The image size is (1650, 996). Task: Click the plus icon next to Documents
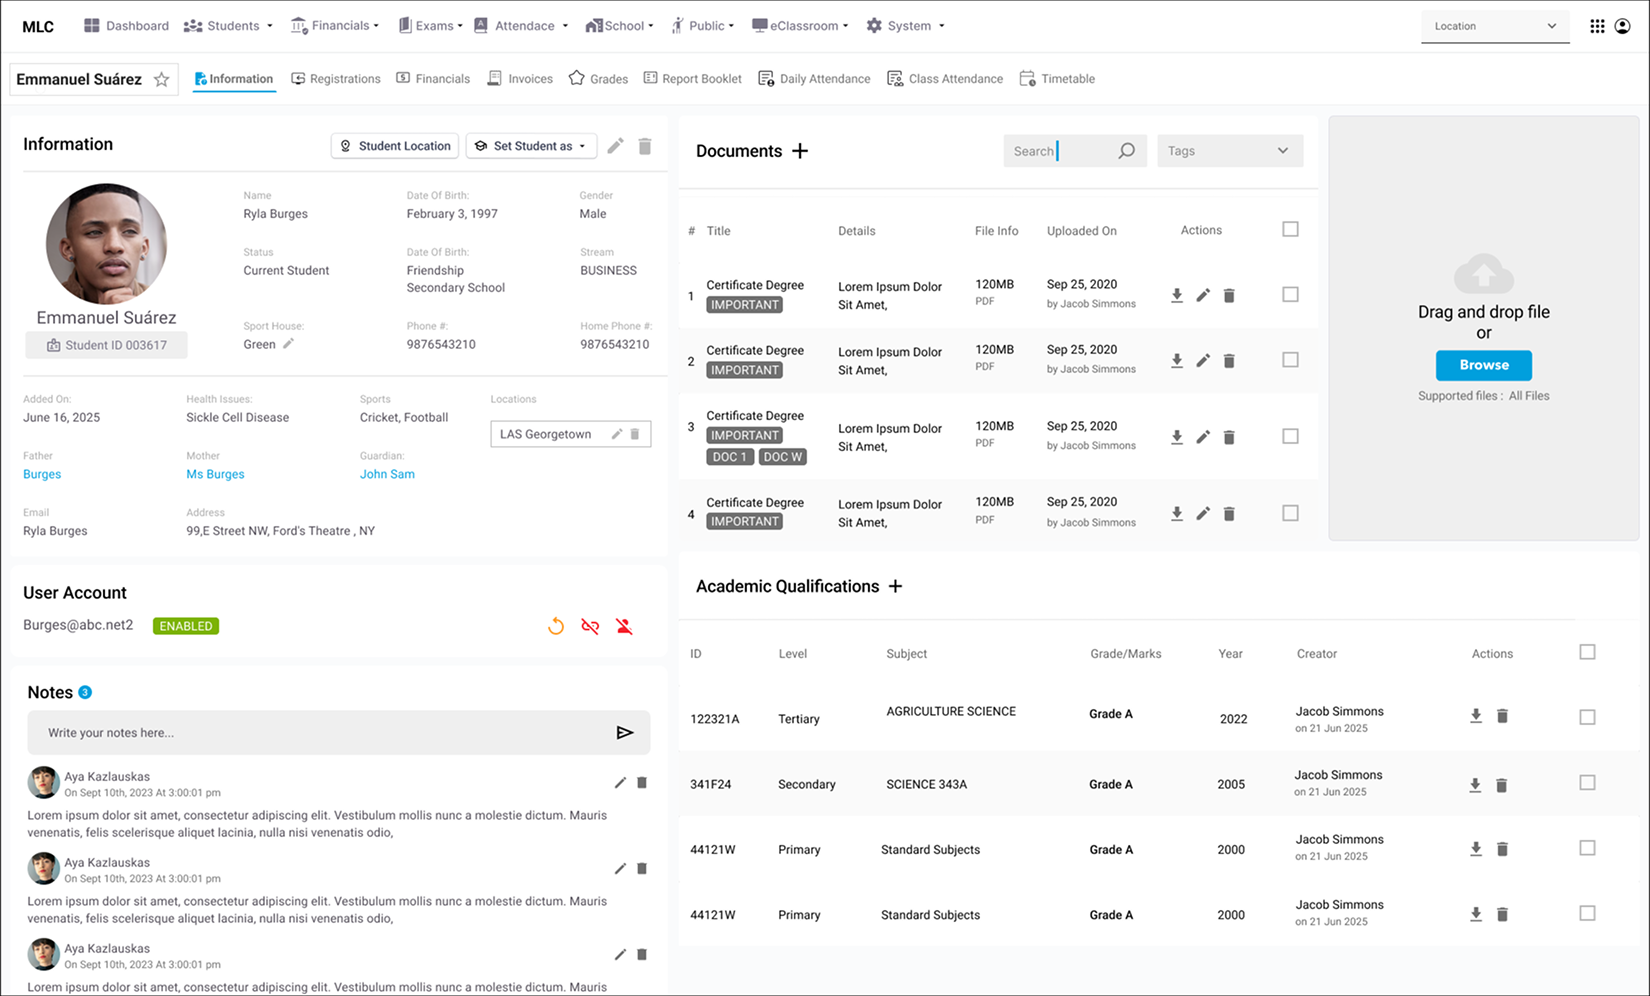800,151
